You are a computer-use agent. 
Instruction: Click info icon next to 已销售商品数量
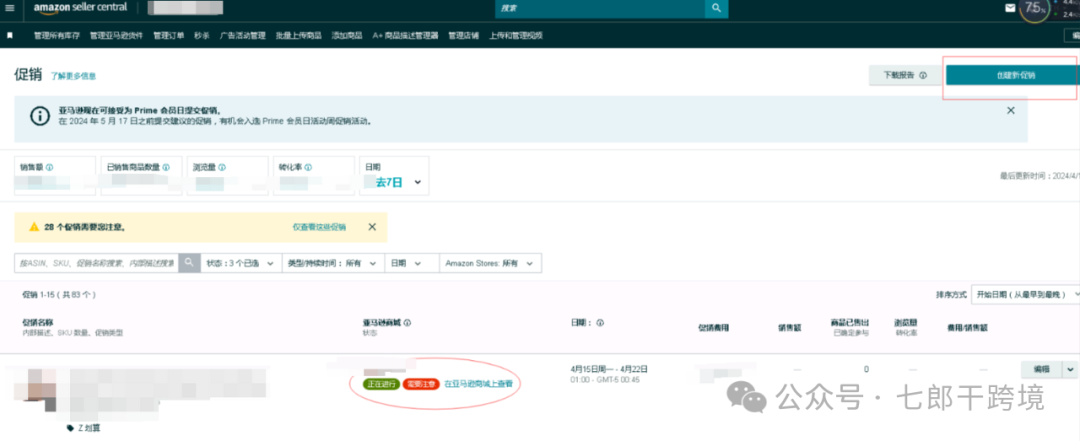pyautogui.click(x=165, y=167)
